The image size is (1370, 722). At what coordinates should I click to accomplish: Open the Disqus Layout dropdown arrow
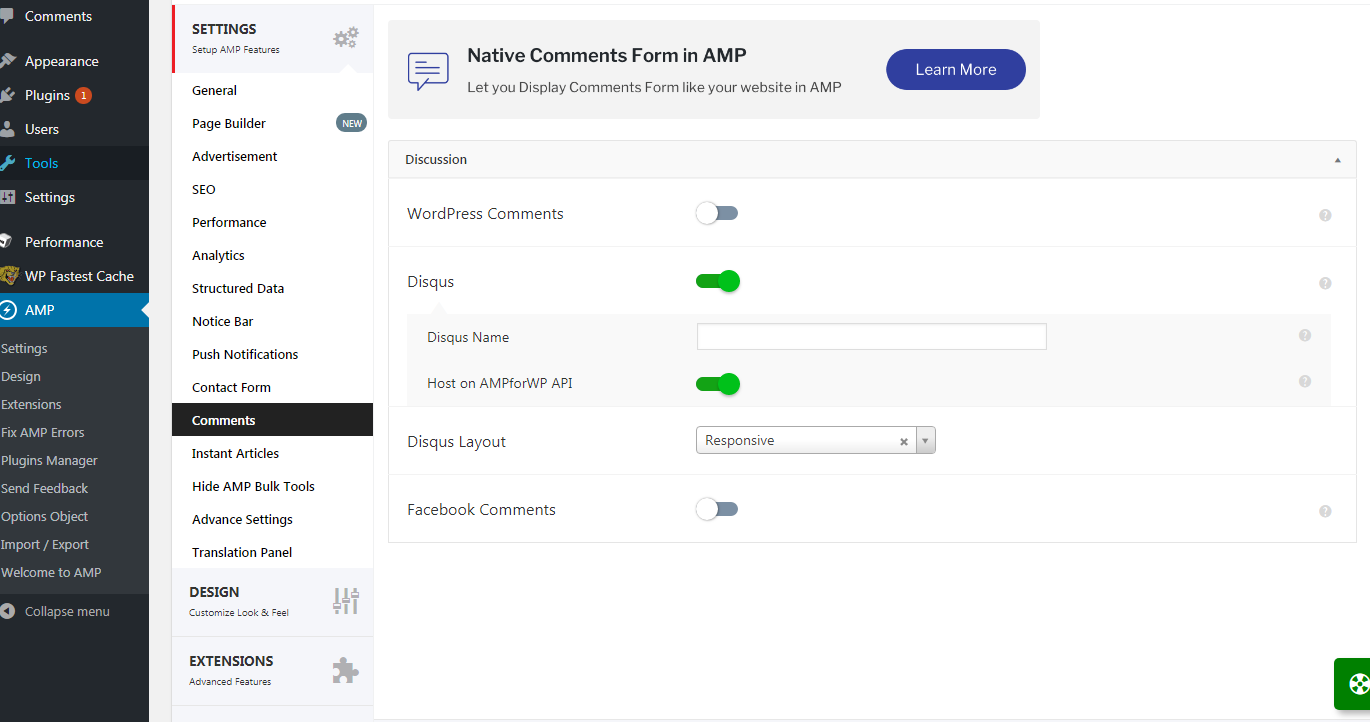(x=925, y=441)
